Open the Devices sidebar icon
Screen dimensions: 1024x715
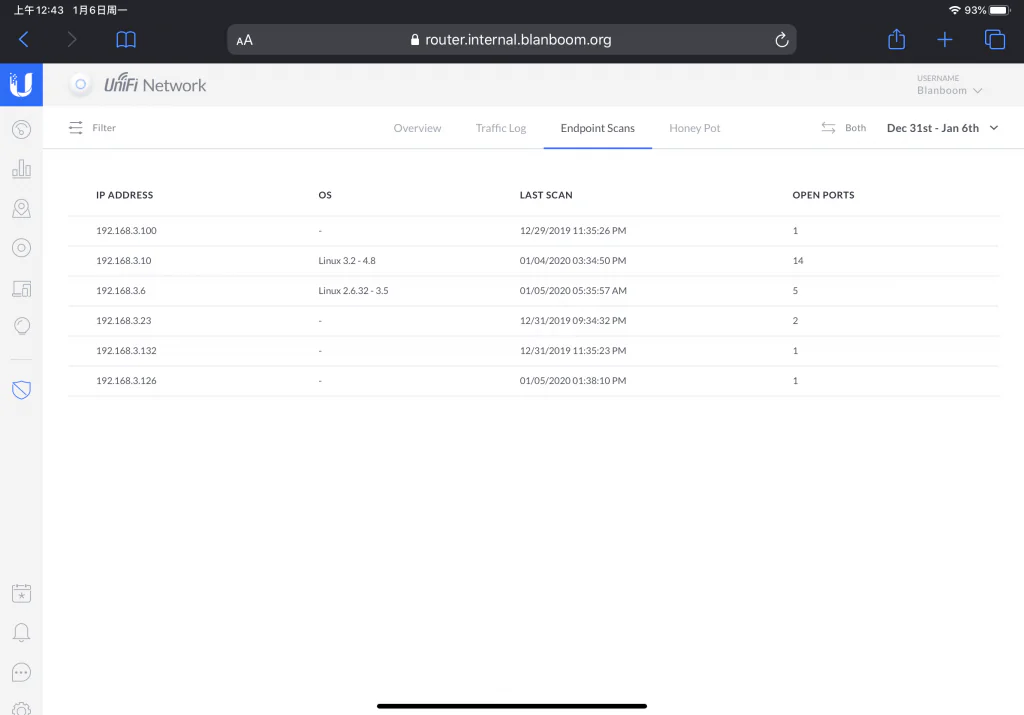(x=22, y=248)
